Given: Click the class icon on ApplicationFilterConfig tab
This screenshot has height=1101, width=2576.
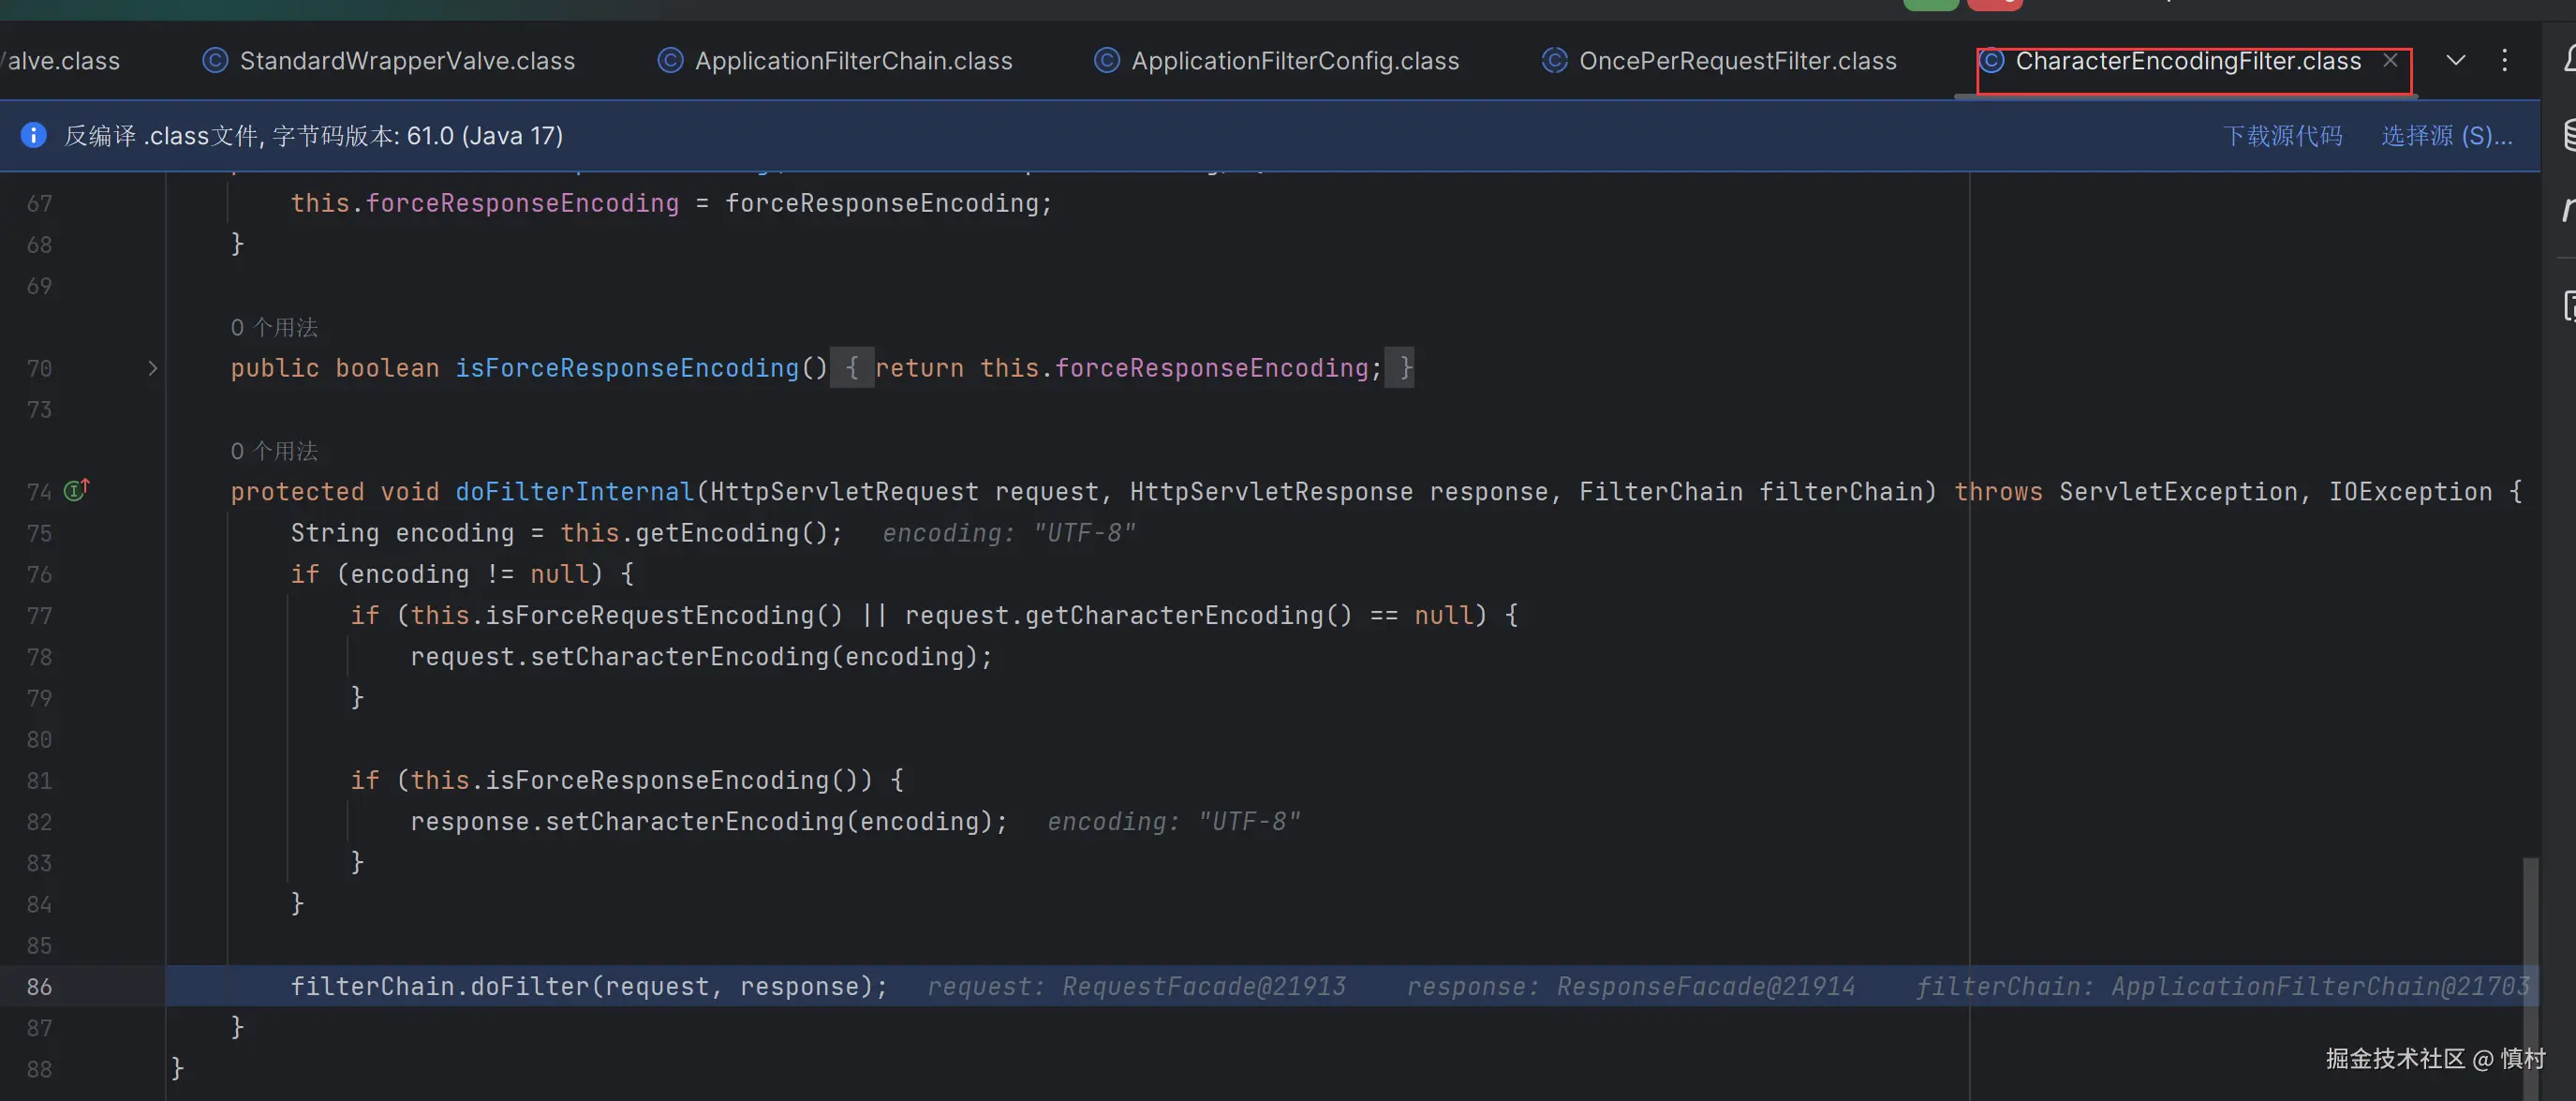Looking at the screenshot, I should point(1106,61).
